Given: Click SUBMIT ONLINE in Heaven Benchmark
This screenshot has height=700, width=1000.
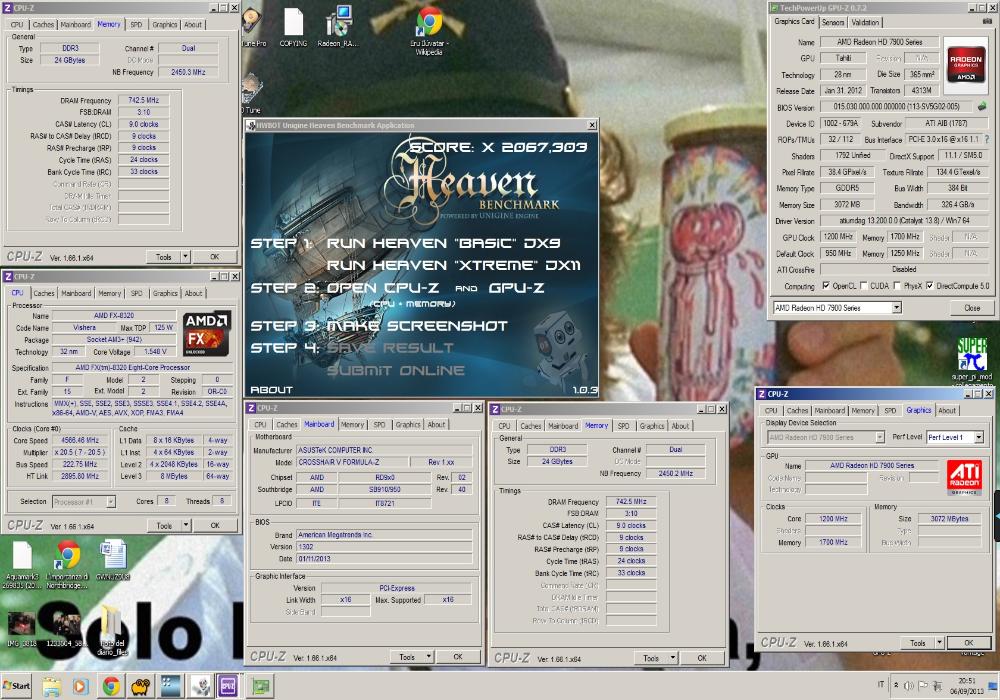Looking at the screenshot, I should coord(395,370).
